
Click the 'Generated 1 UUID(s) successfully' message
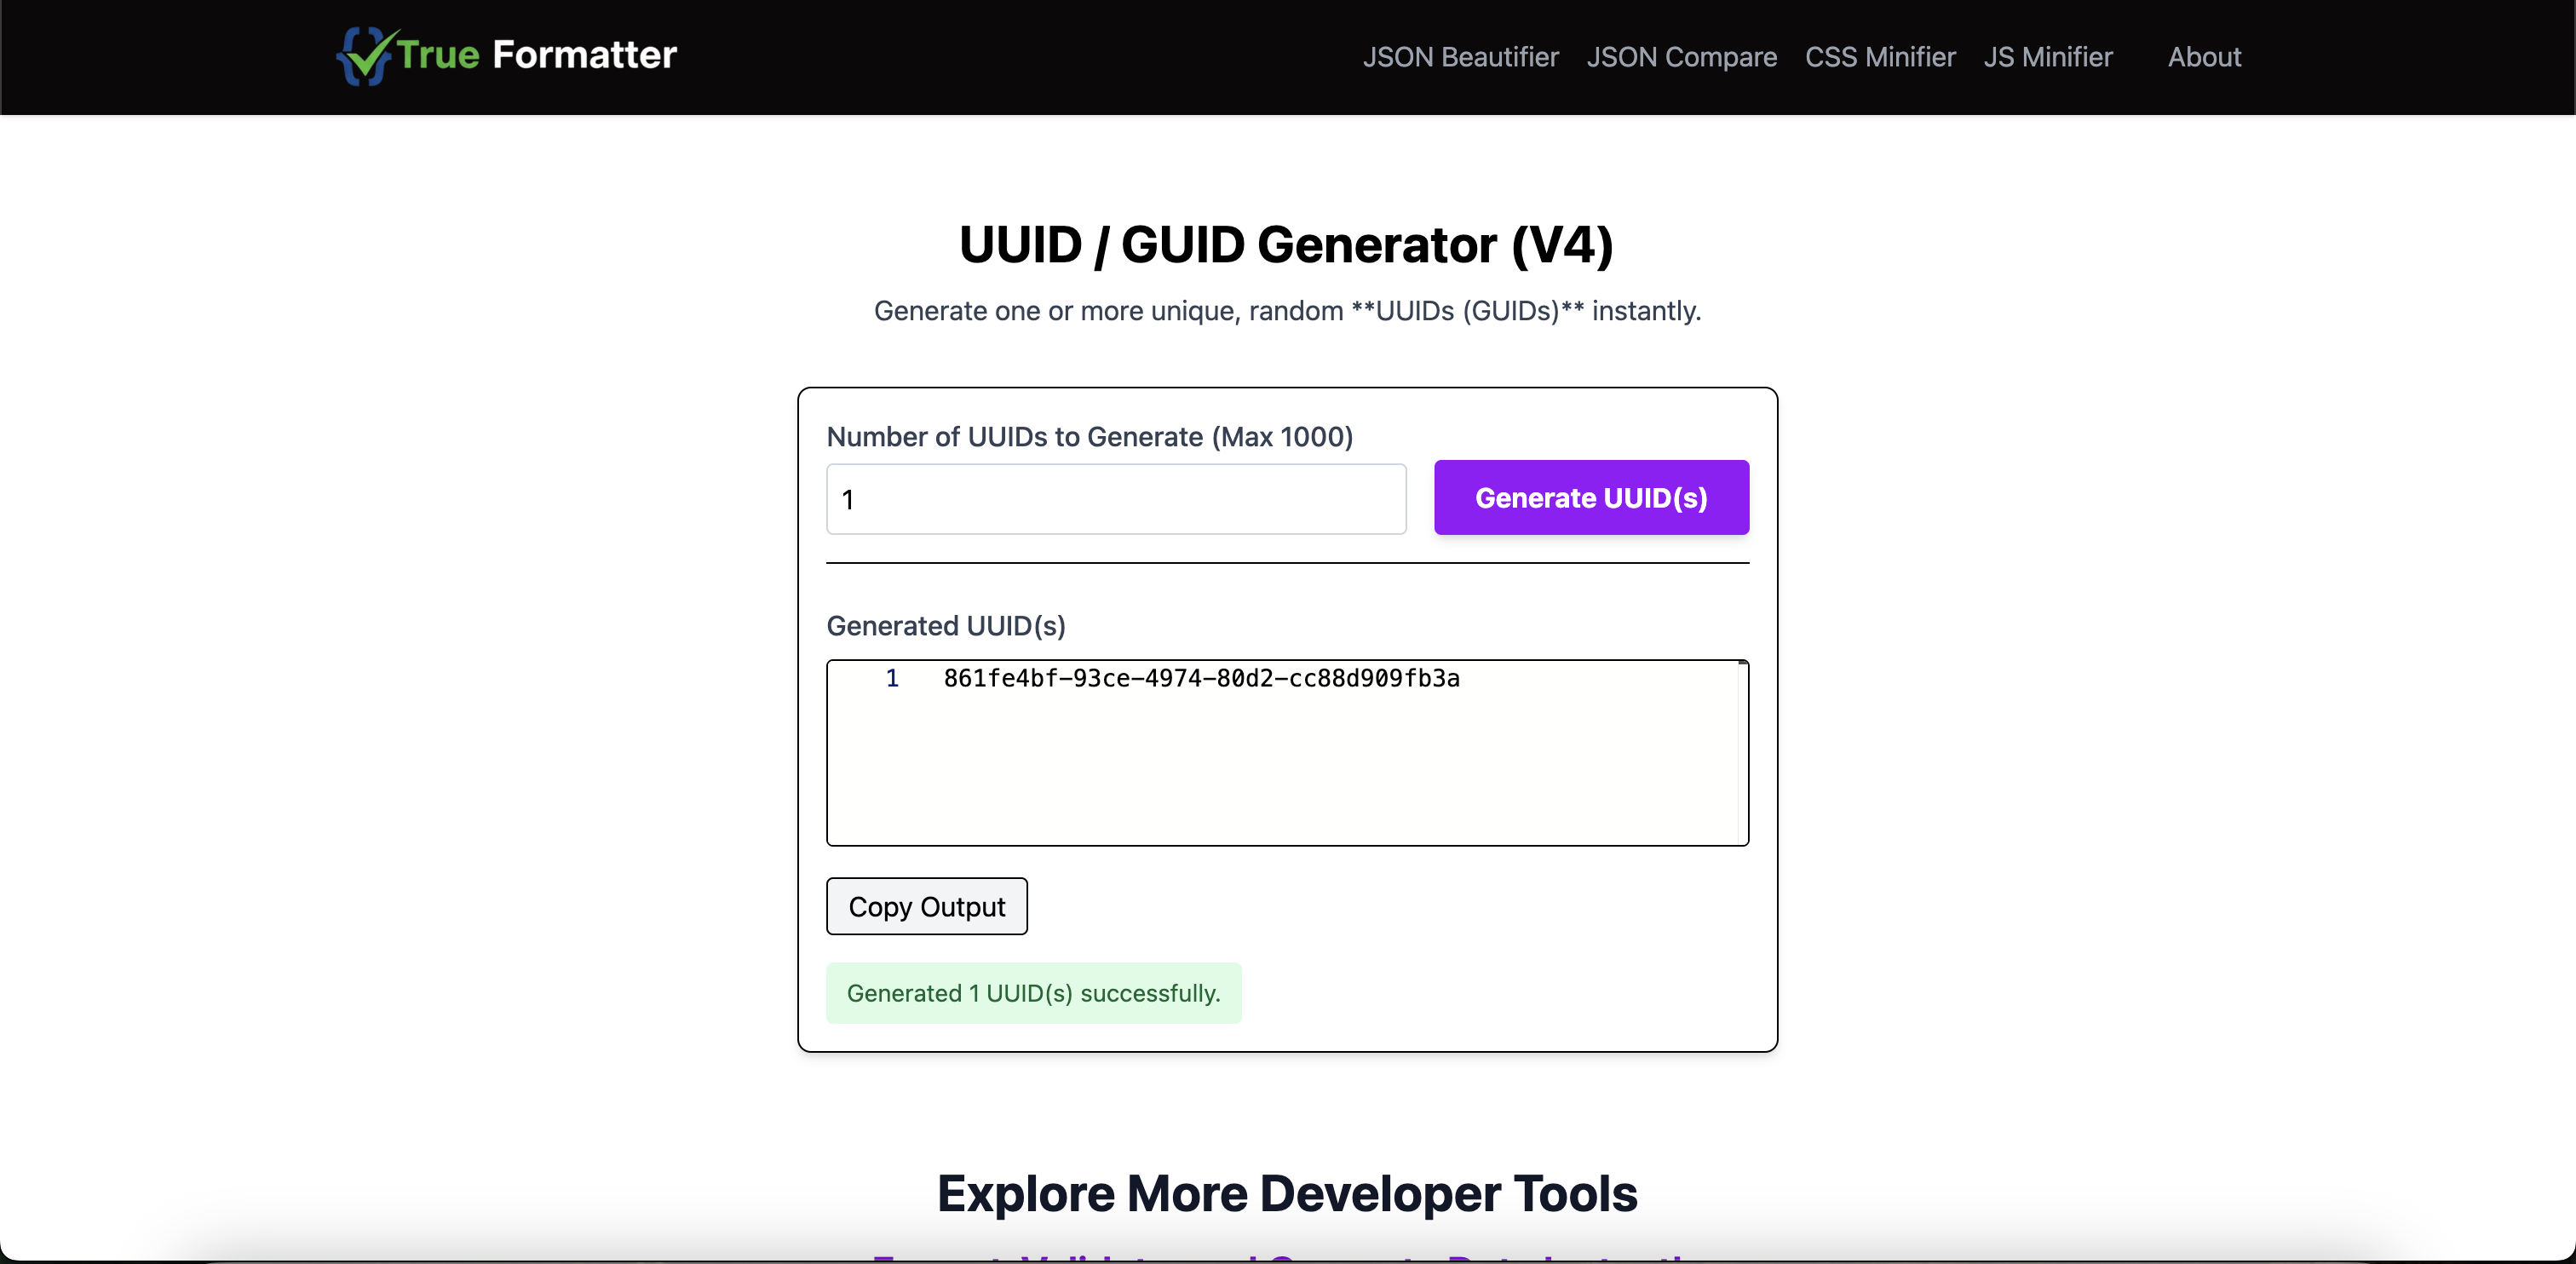(x=1033, y=993)
